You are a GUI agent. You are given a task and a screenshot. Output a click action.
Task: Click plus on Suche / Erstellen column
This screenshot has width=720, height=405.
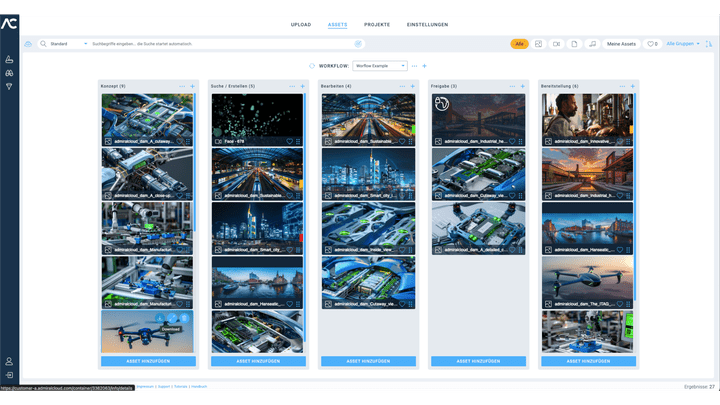click(x=303, y=86)
